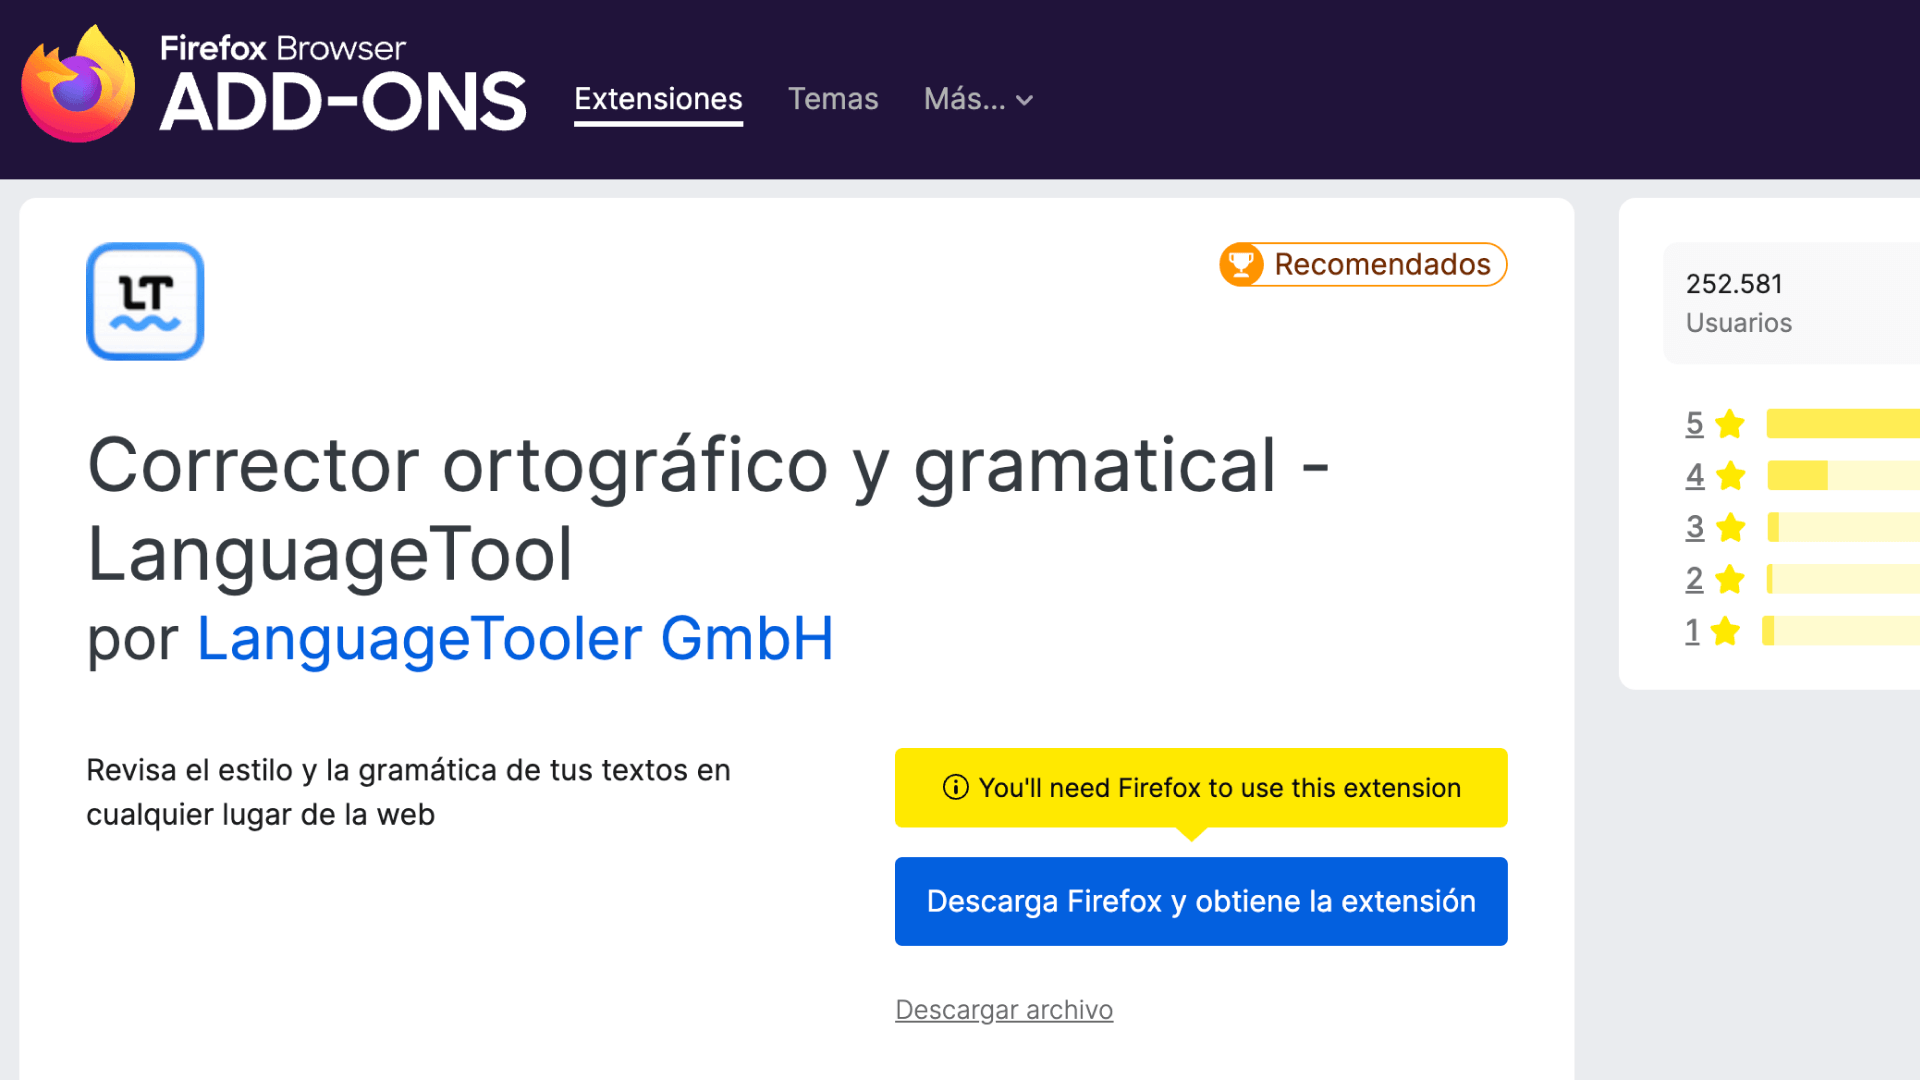Click the LanguageTool LT extension icon
Viewport: 1920px width, 1080px height.
tap(145, 301)
